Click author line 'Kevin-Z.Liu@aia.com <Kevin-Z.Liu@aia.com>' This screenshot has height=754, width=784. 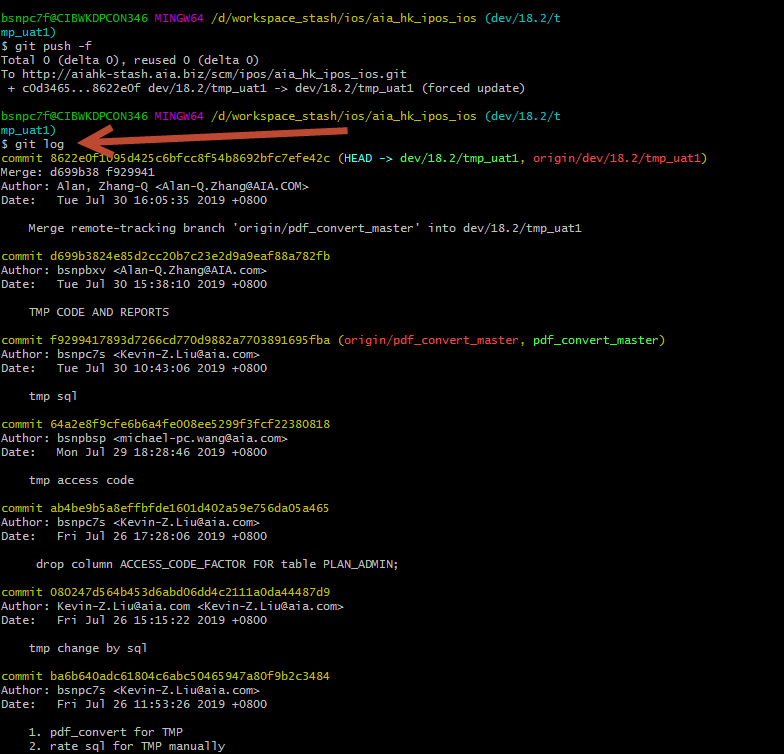click(x=172, y=606)
